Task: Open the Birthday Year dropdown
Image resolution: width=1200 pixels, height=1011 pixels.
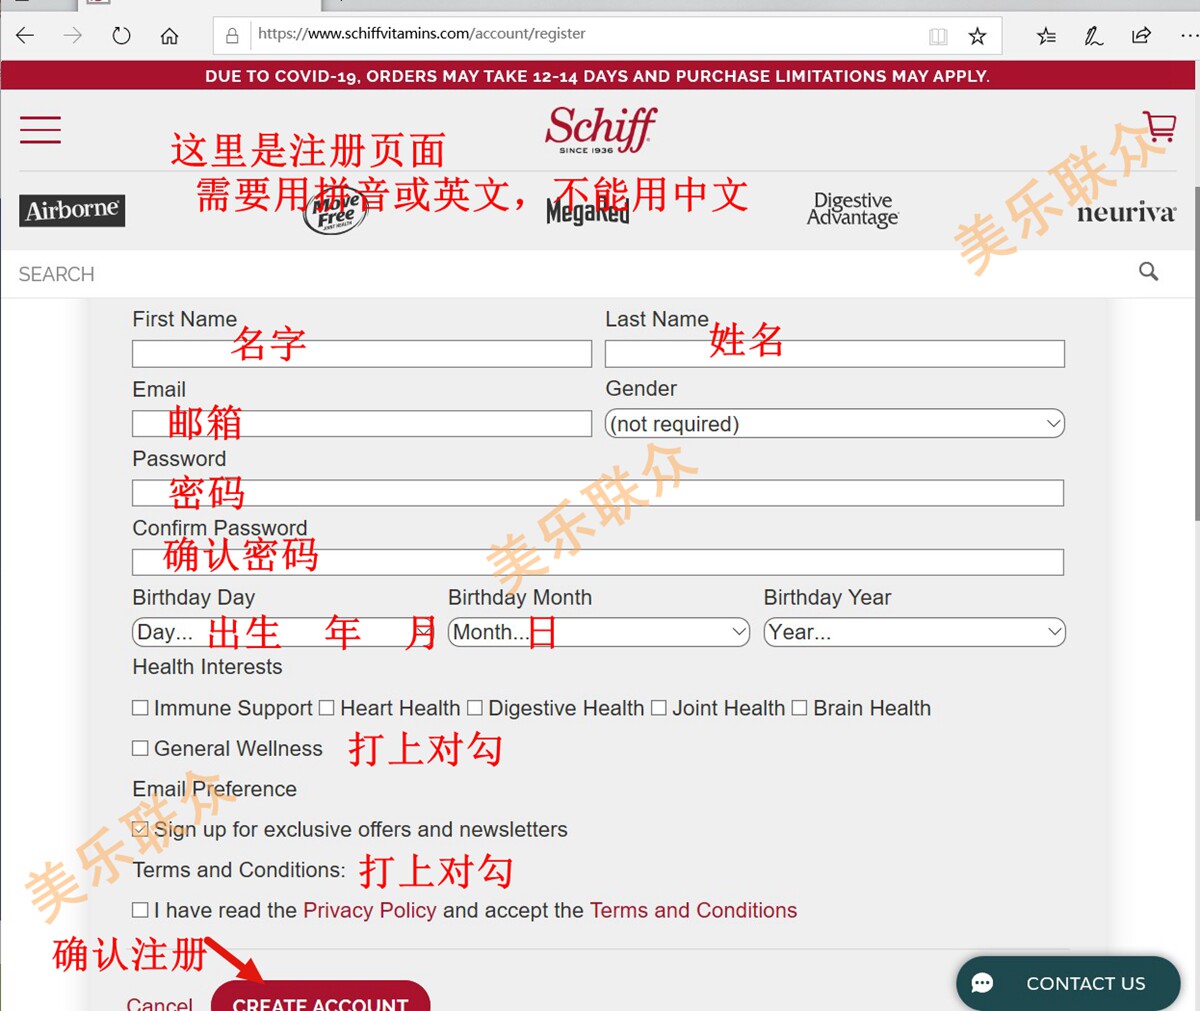Action: pos(915,632)
